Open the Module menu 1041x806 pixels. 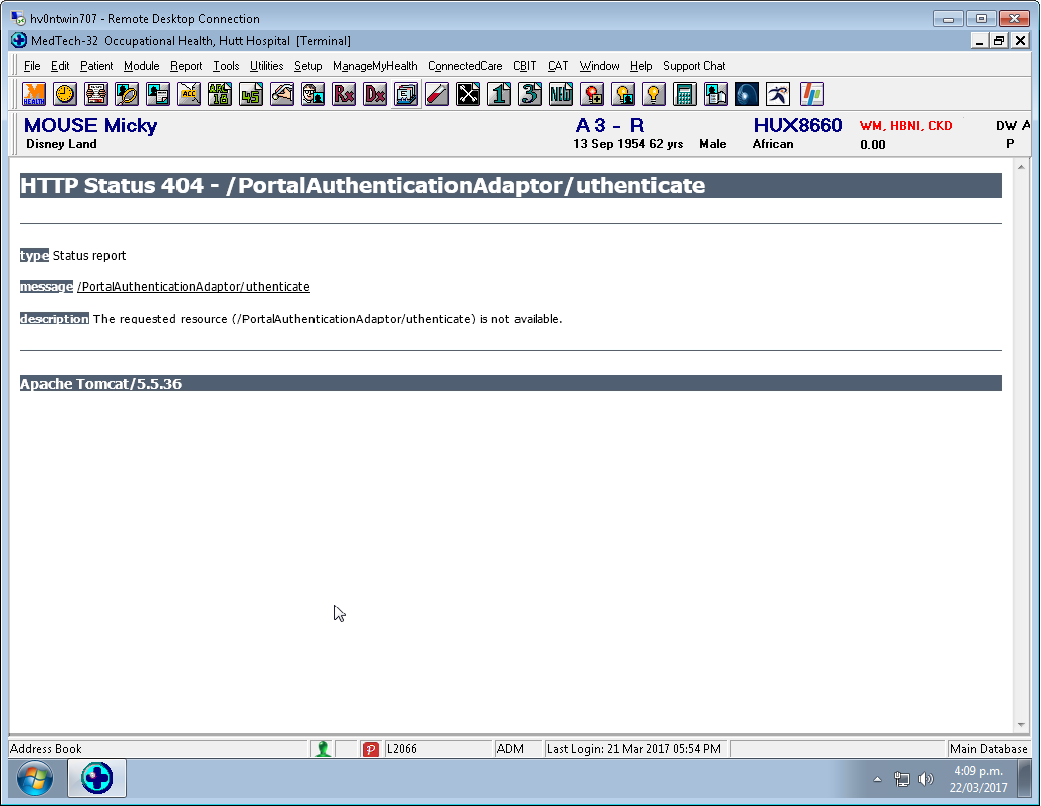pyautogui.click(x=141, y=66)
